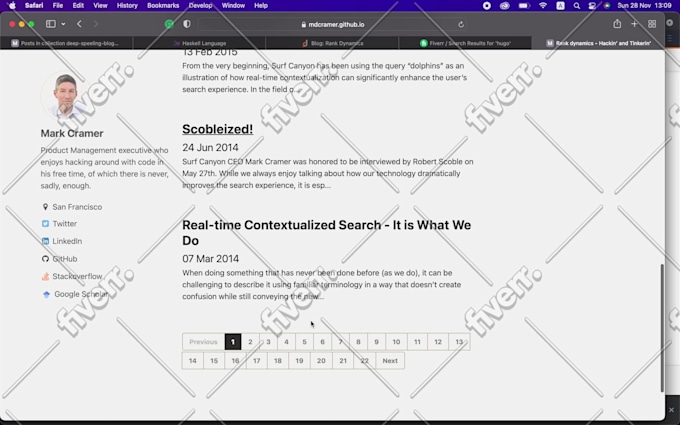Open the Safari menu
This screenshot has height=425, width=680.
point(34,6)
